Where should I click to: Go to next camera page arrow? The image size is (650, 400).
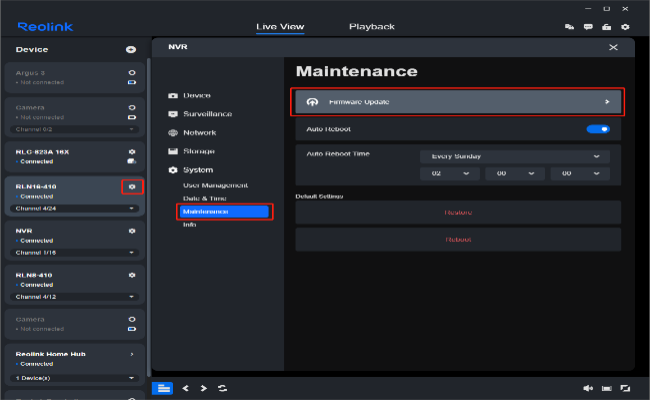(203, 388)
